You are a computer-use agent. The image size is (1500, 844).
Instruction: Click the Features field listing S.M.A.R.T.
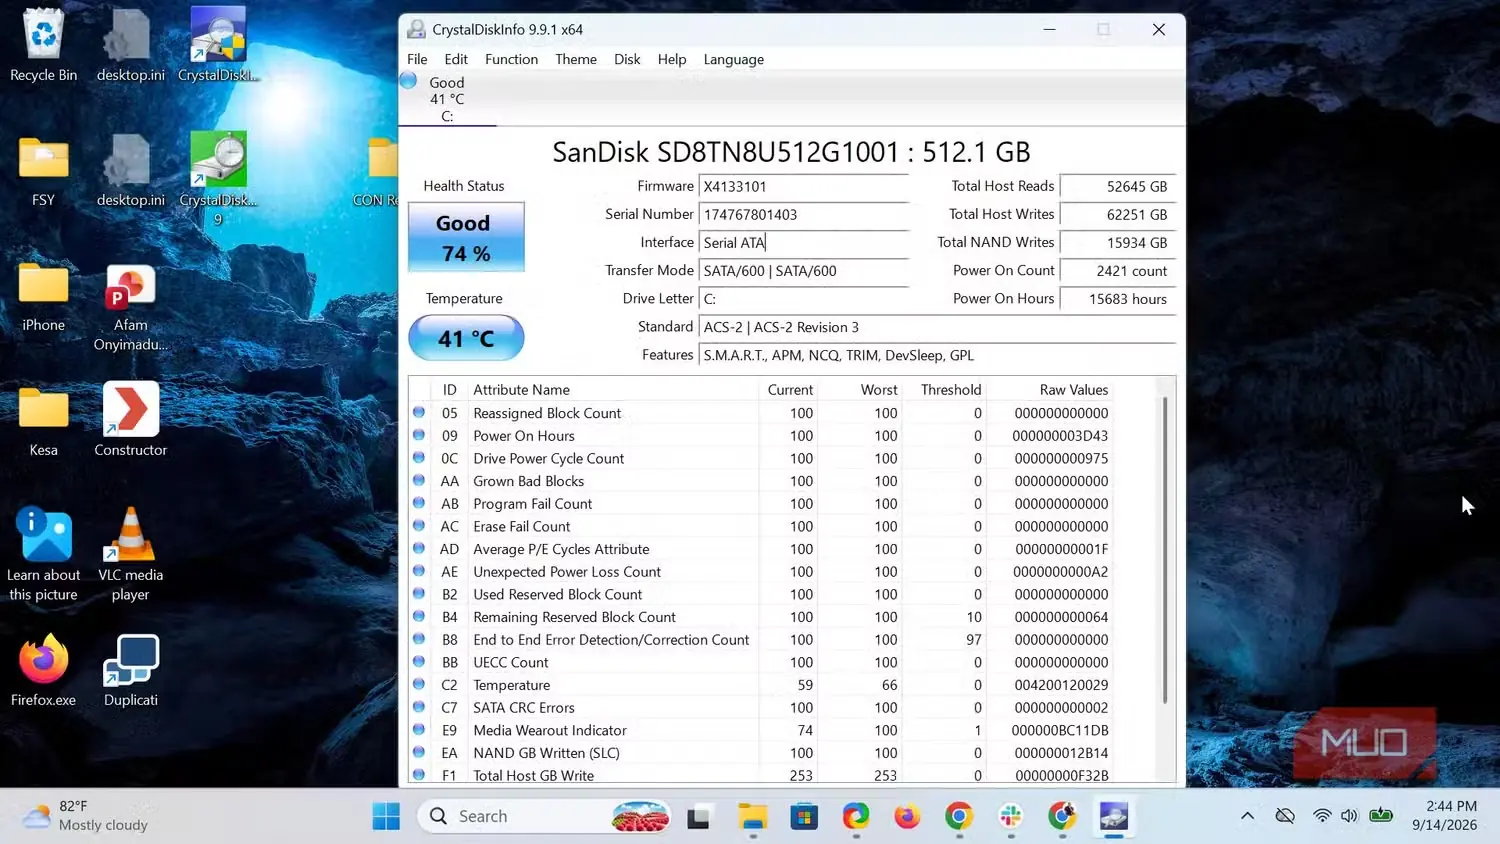point(937,355)
